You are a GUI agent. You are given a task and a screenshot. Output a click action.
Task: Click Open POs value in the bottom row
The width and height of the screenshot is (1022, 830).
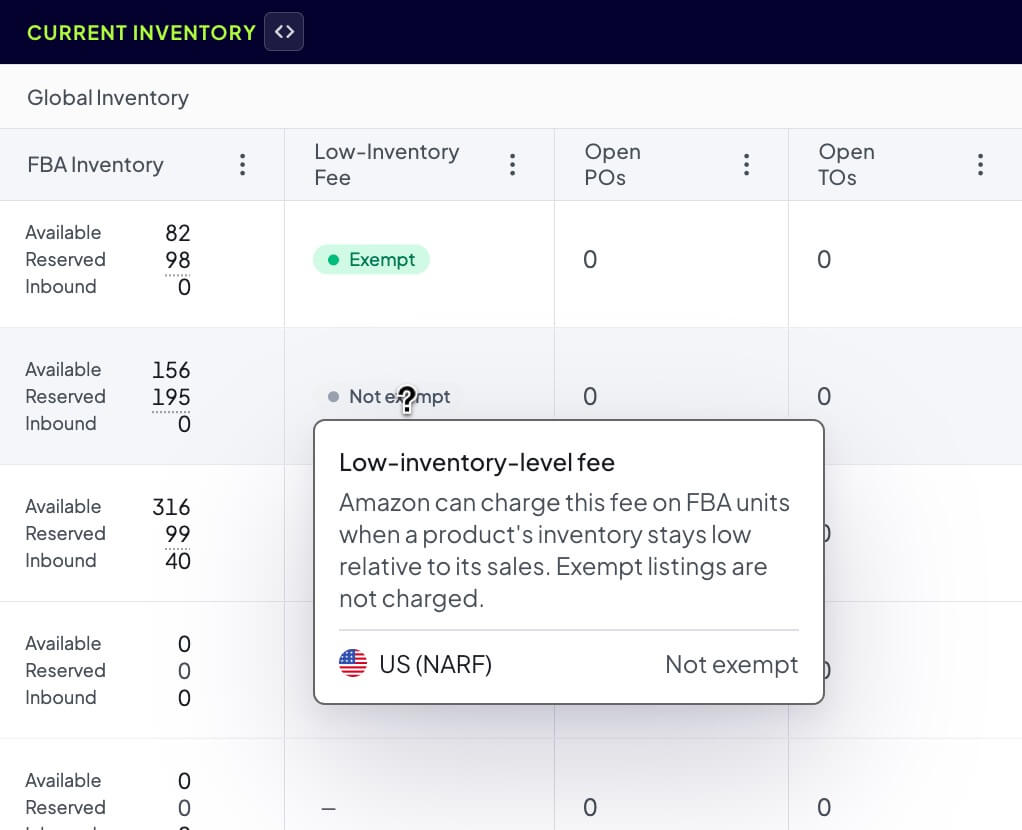[x=590, y=807]
